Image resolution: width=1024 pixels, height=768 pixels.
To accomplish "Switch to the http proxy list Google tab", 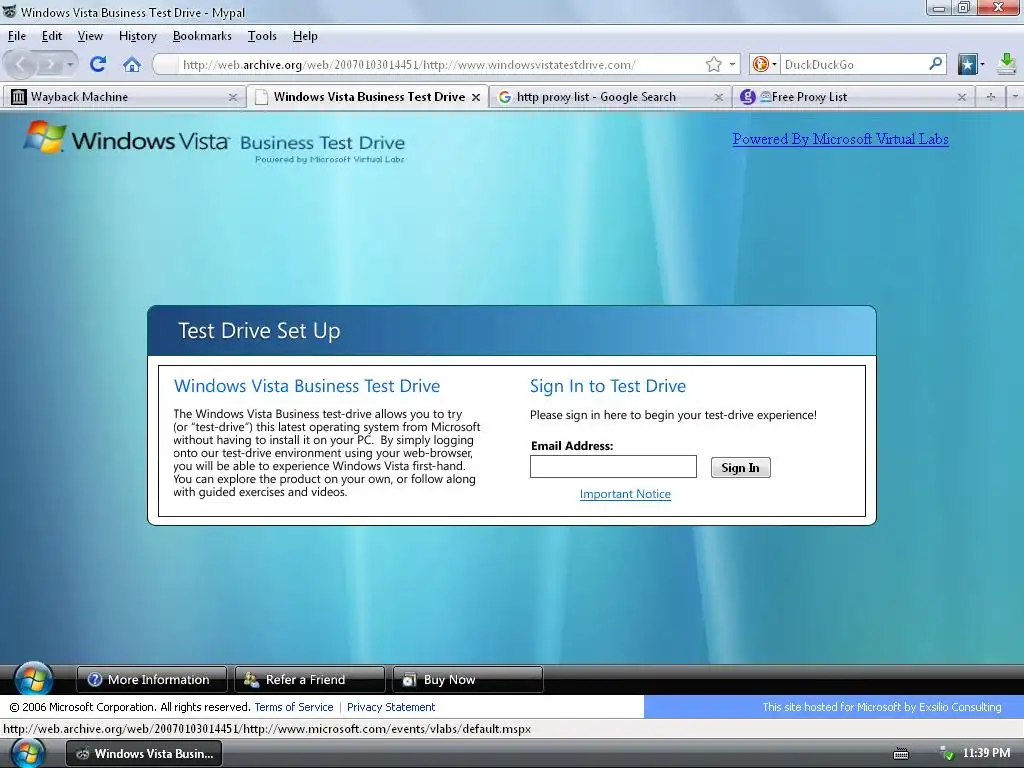I will coord(609,97).
